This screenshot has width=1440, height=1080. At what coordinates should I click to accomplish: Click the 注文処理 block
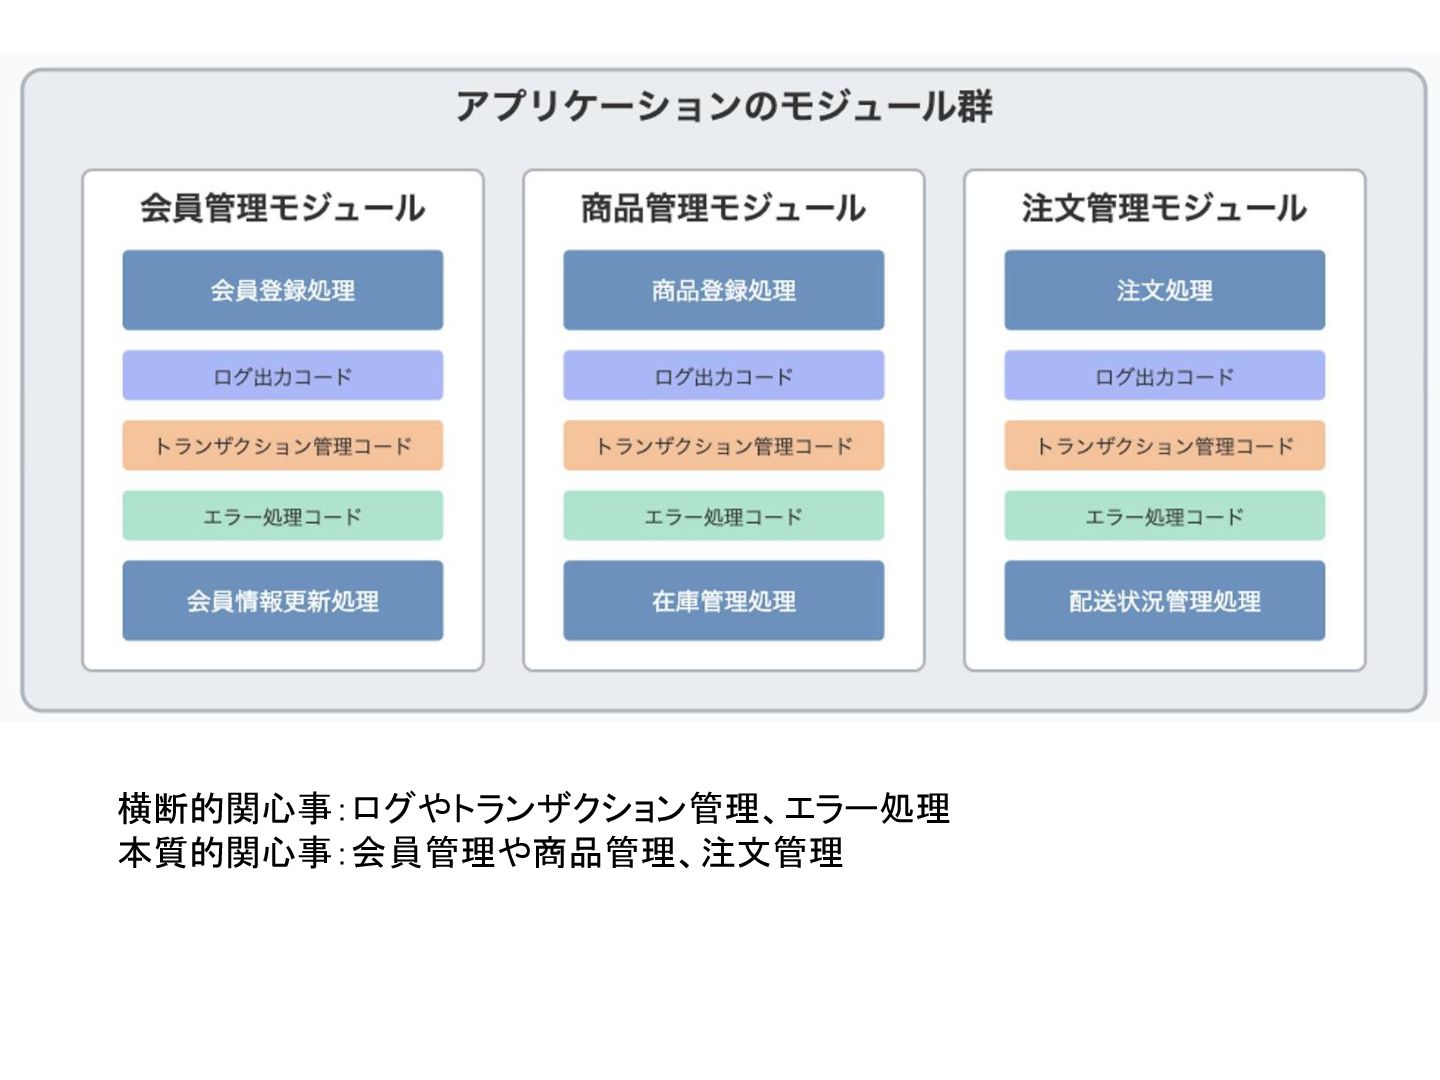click(1165, 290)
